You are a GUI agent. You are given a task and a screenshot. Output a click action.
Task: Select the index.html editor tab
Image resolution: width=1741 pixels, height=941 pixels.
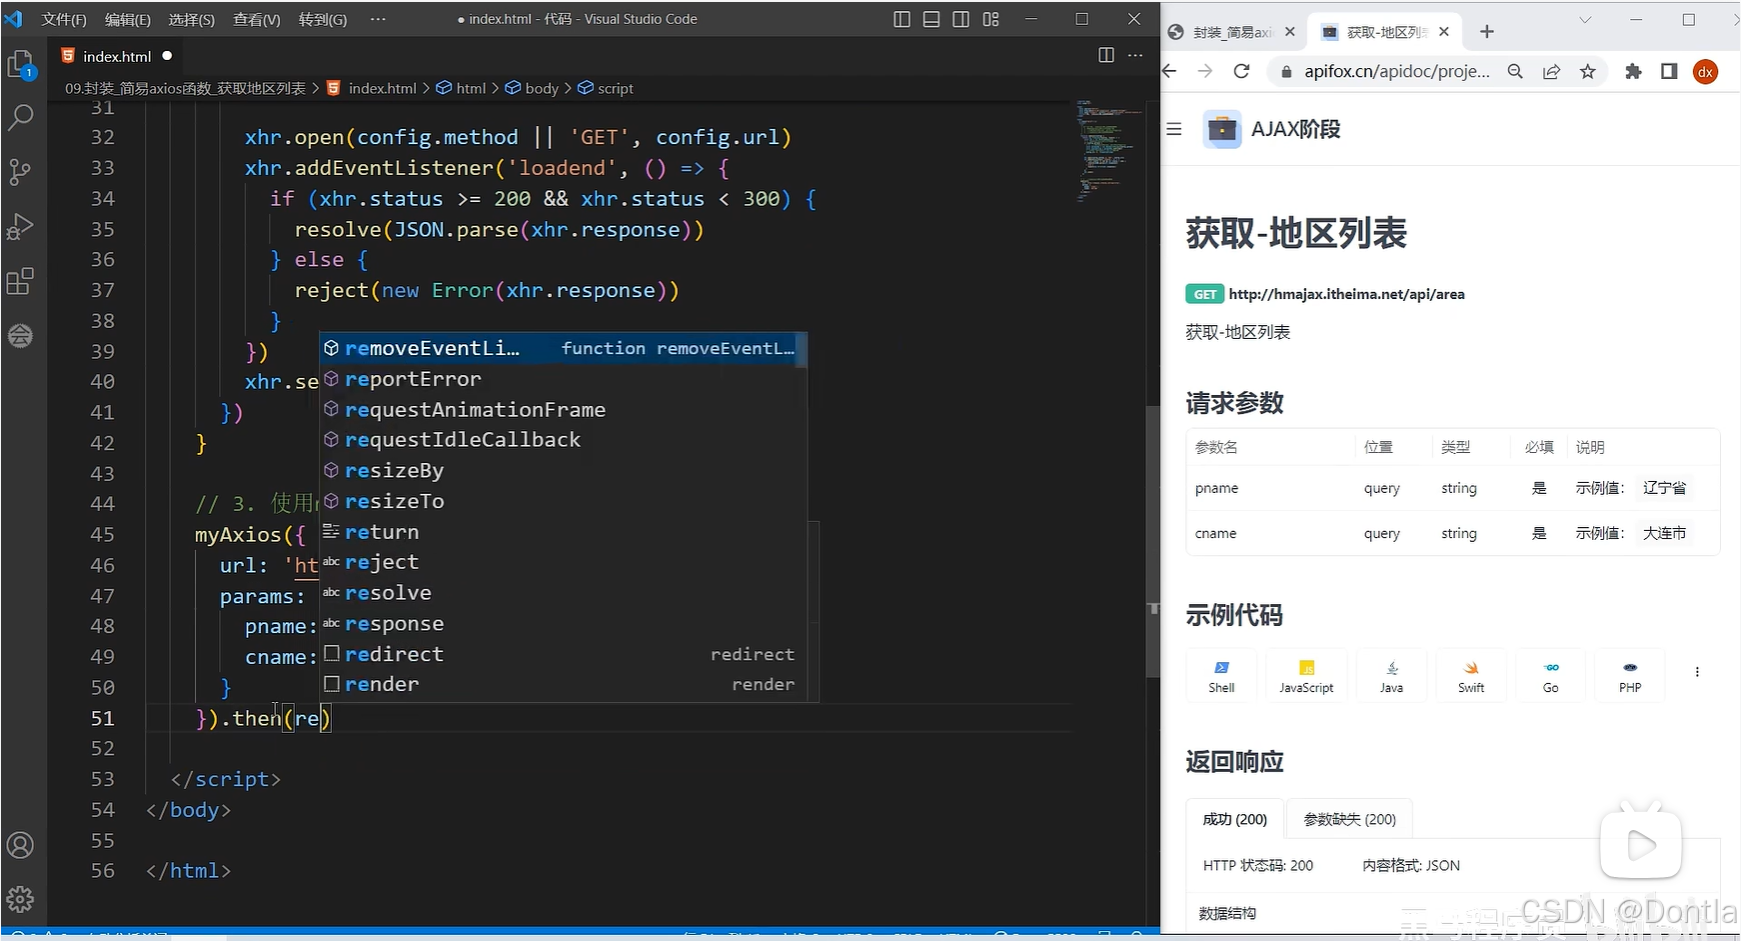(117, 56)
